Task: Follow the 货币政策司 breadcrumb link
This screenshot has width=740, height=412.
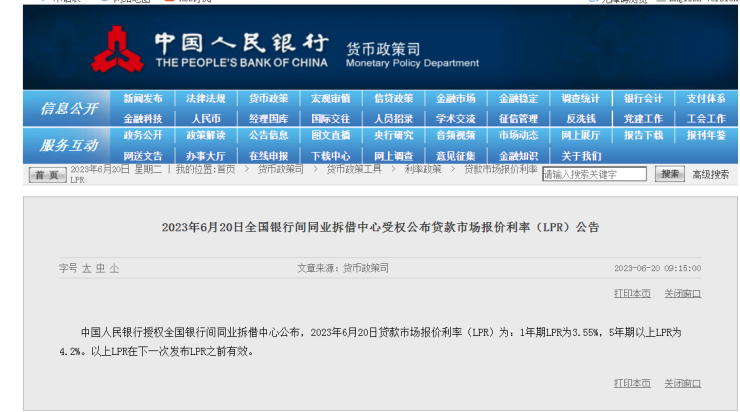Action: coord(280,169)
